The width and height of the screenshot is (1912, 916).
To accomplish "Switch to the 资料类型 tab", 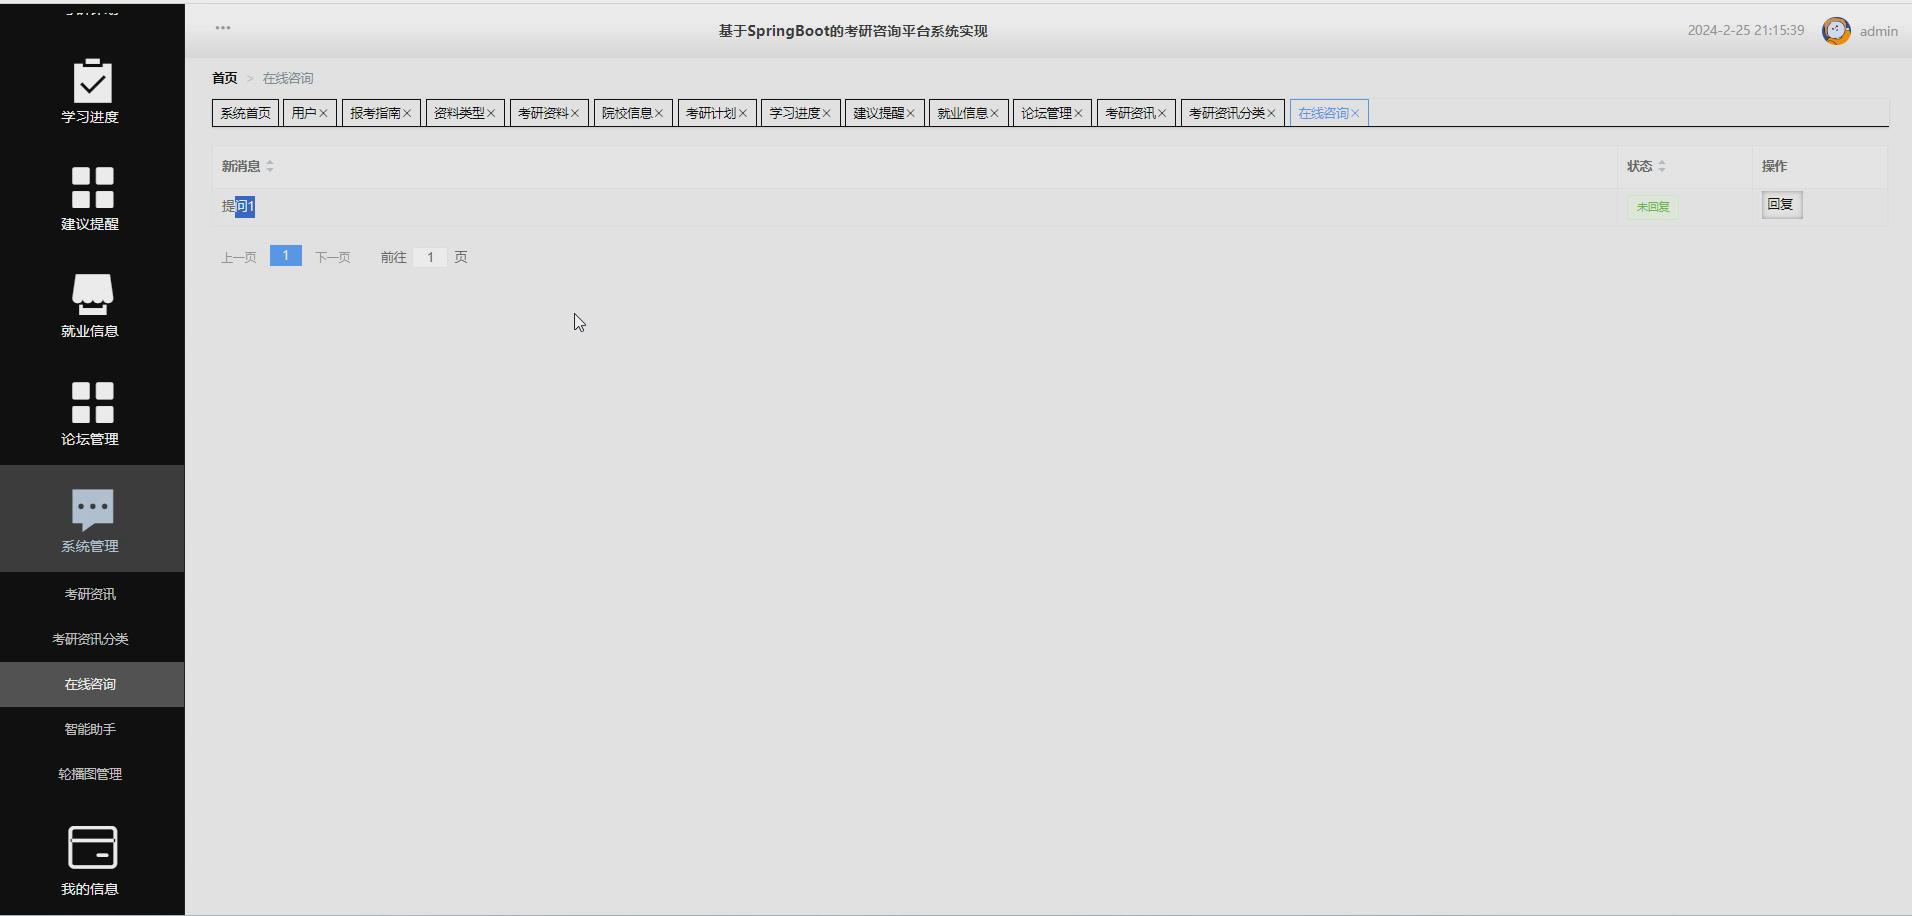I will tap(459, 113).
